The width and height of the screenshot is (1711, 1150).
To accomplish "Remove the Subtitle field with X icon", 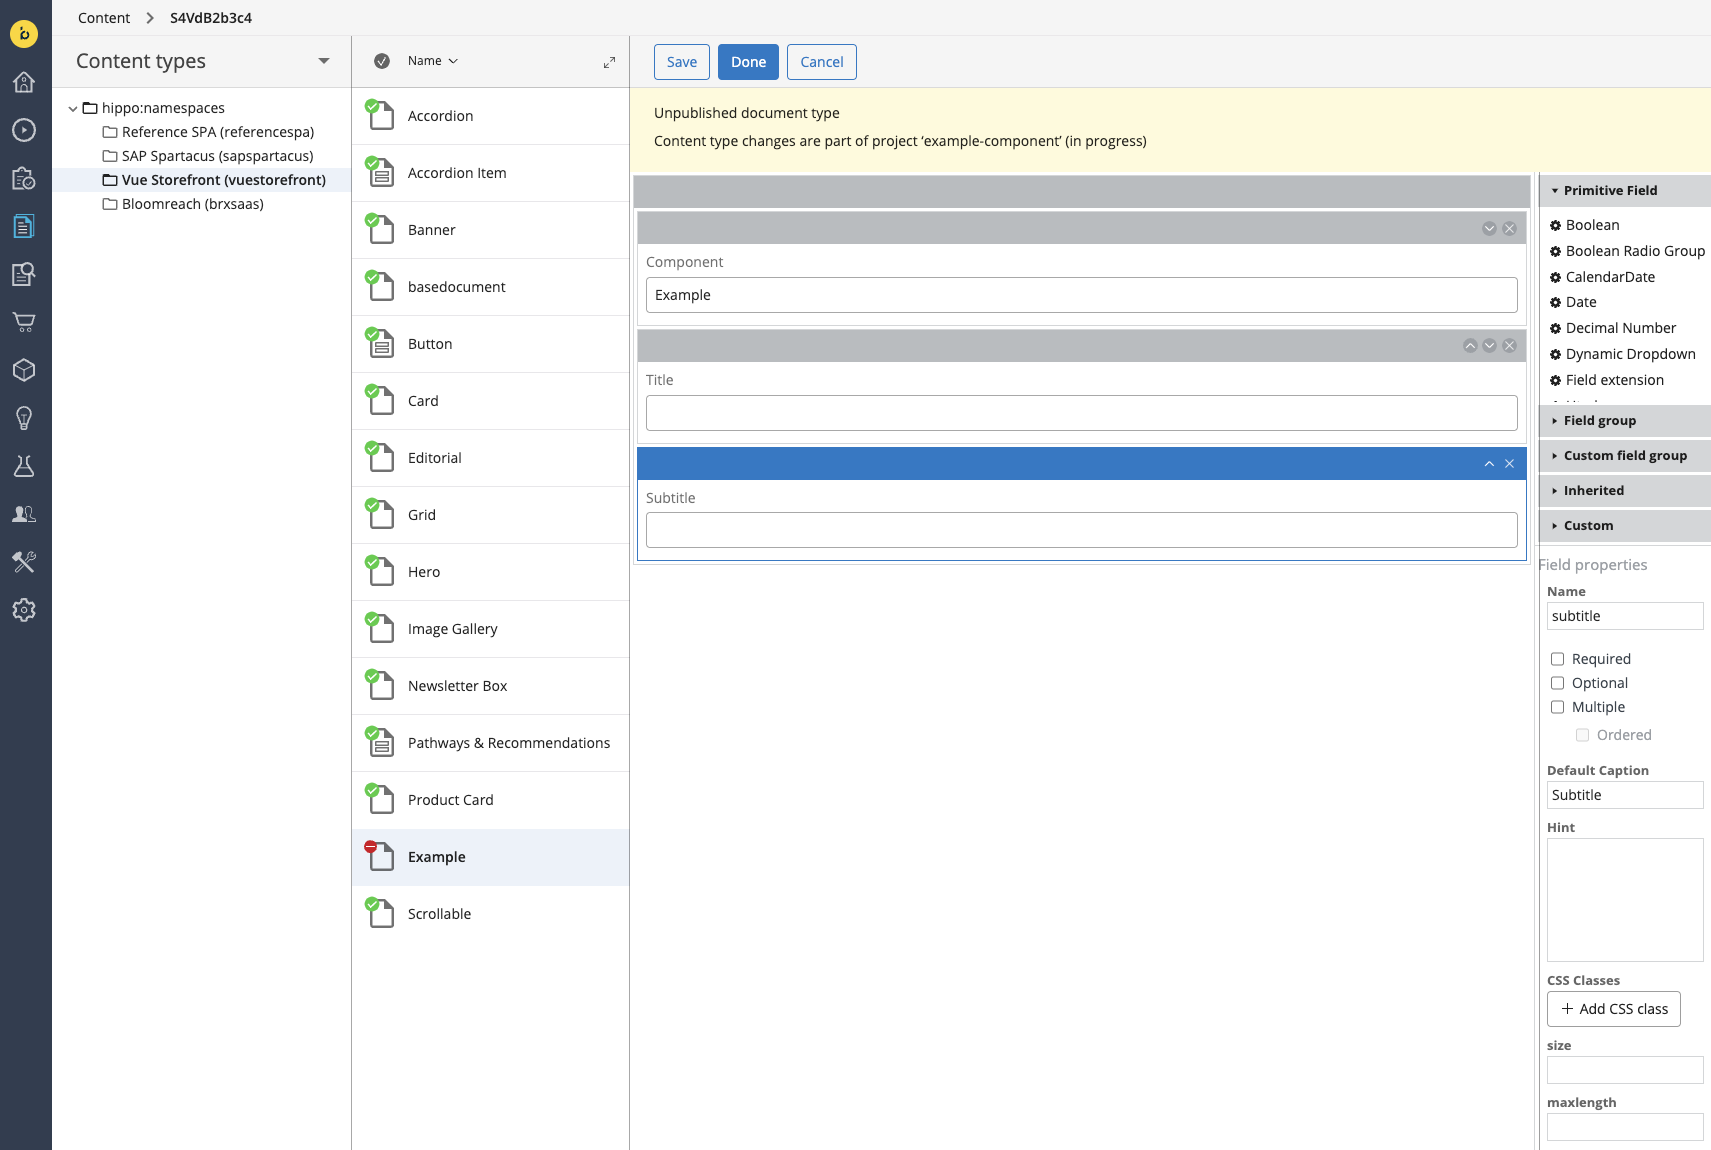I will 1509,464.
